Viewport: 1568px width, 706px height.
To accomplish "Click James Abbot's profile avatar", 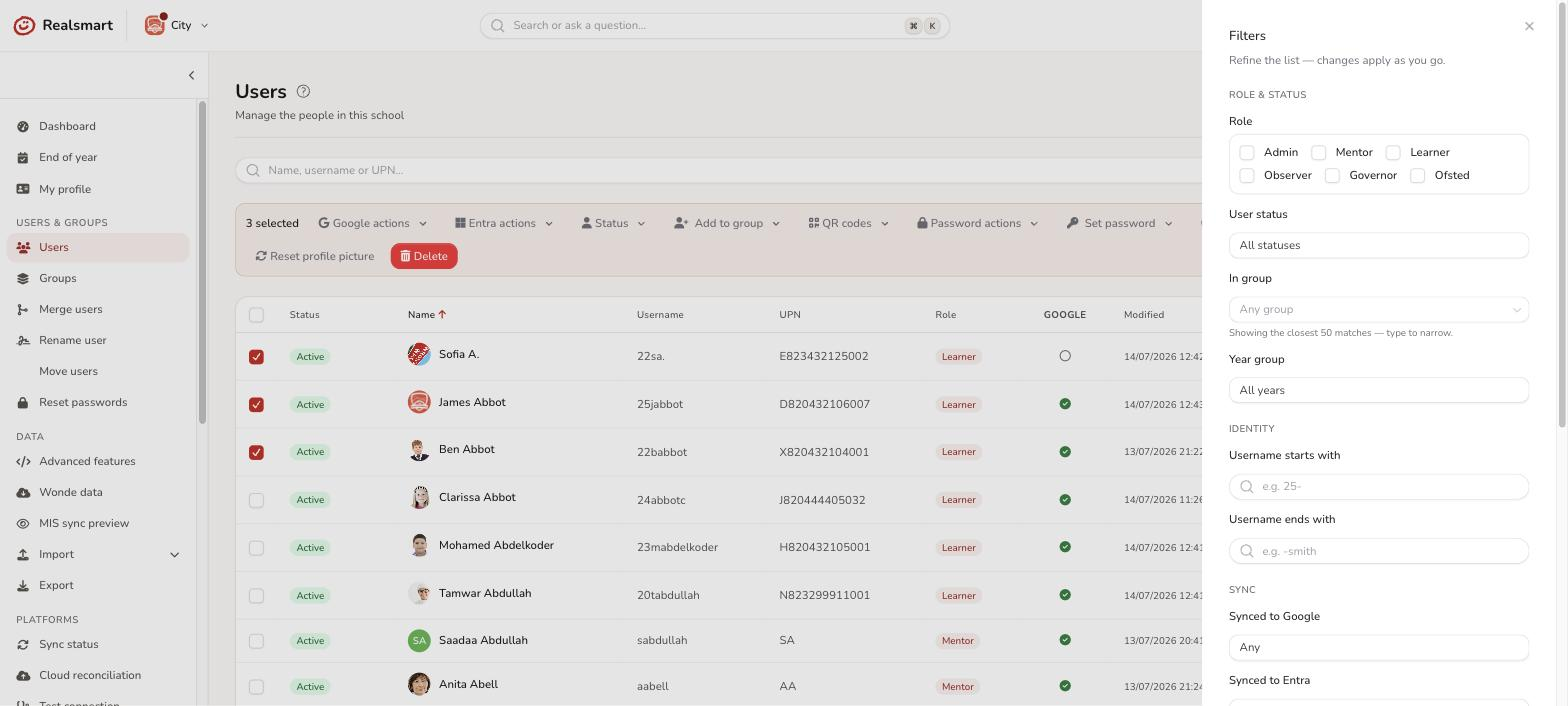I will pyautogui.click(x=419, y=402).
